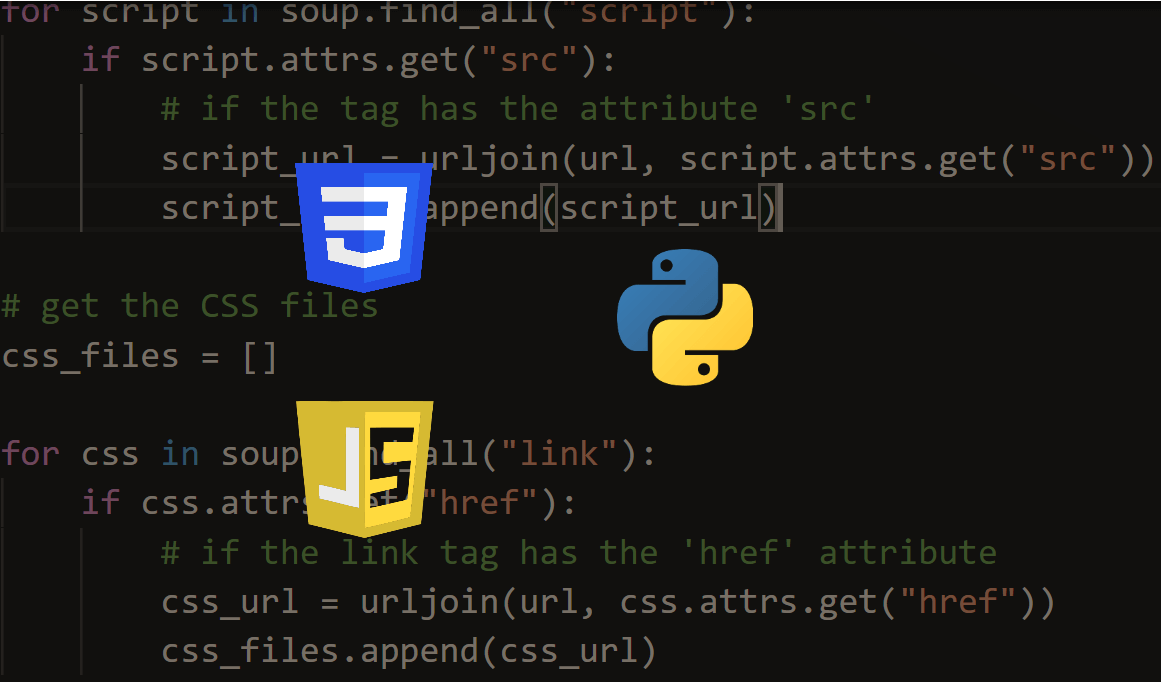This screenshot has height=683, width=1161.
Task: Select the for css loop keyword
Action: point(30,453)
